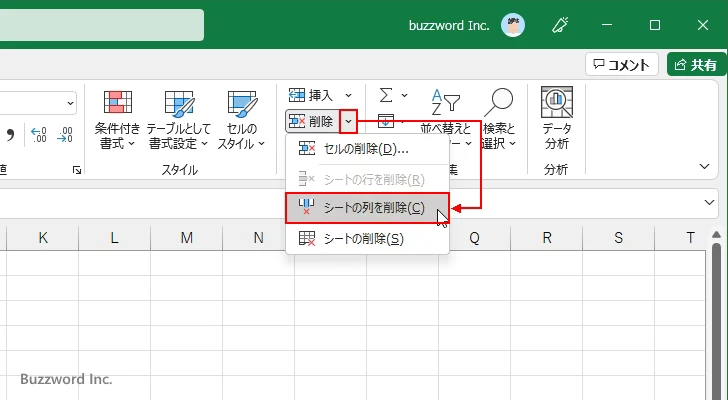Click the Fill down icon

[x=386, y=121]
